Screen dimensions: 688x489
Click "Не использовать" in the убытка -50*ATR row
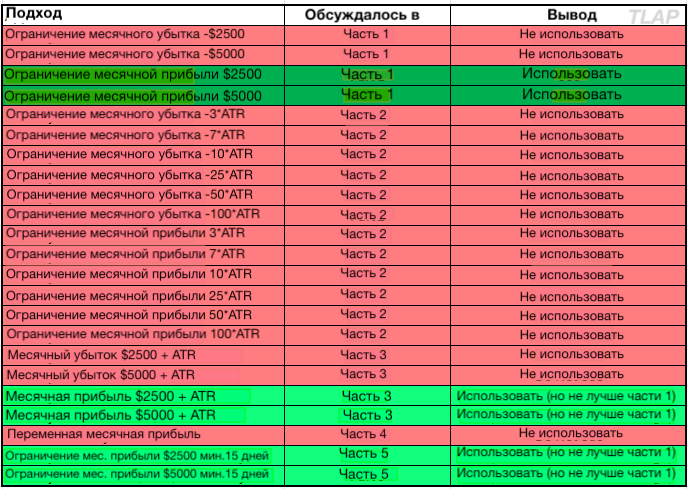point(572,194)
